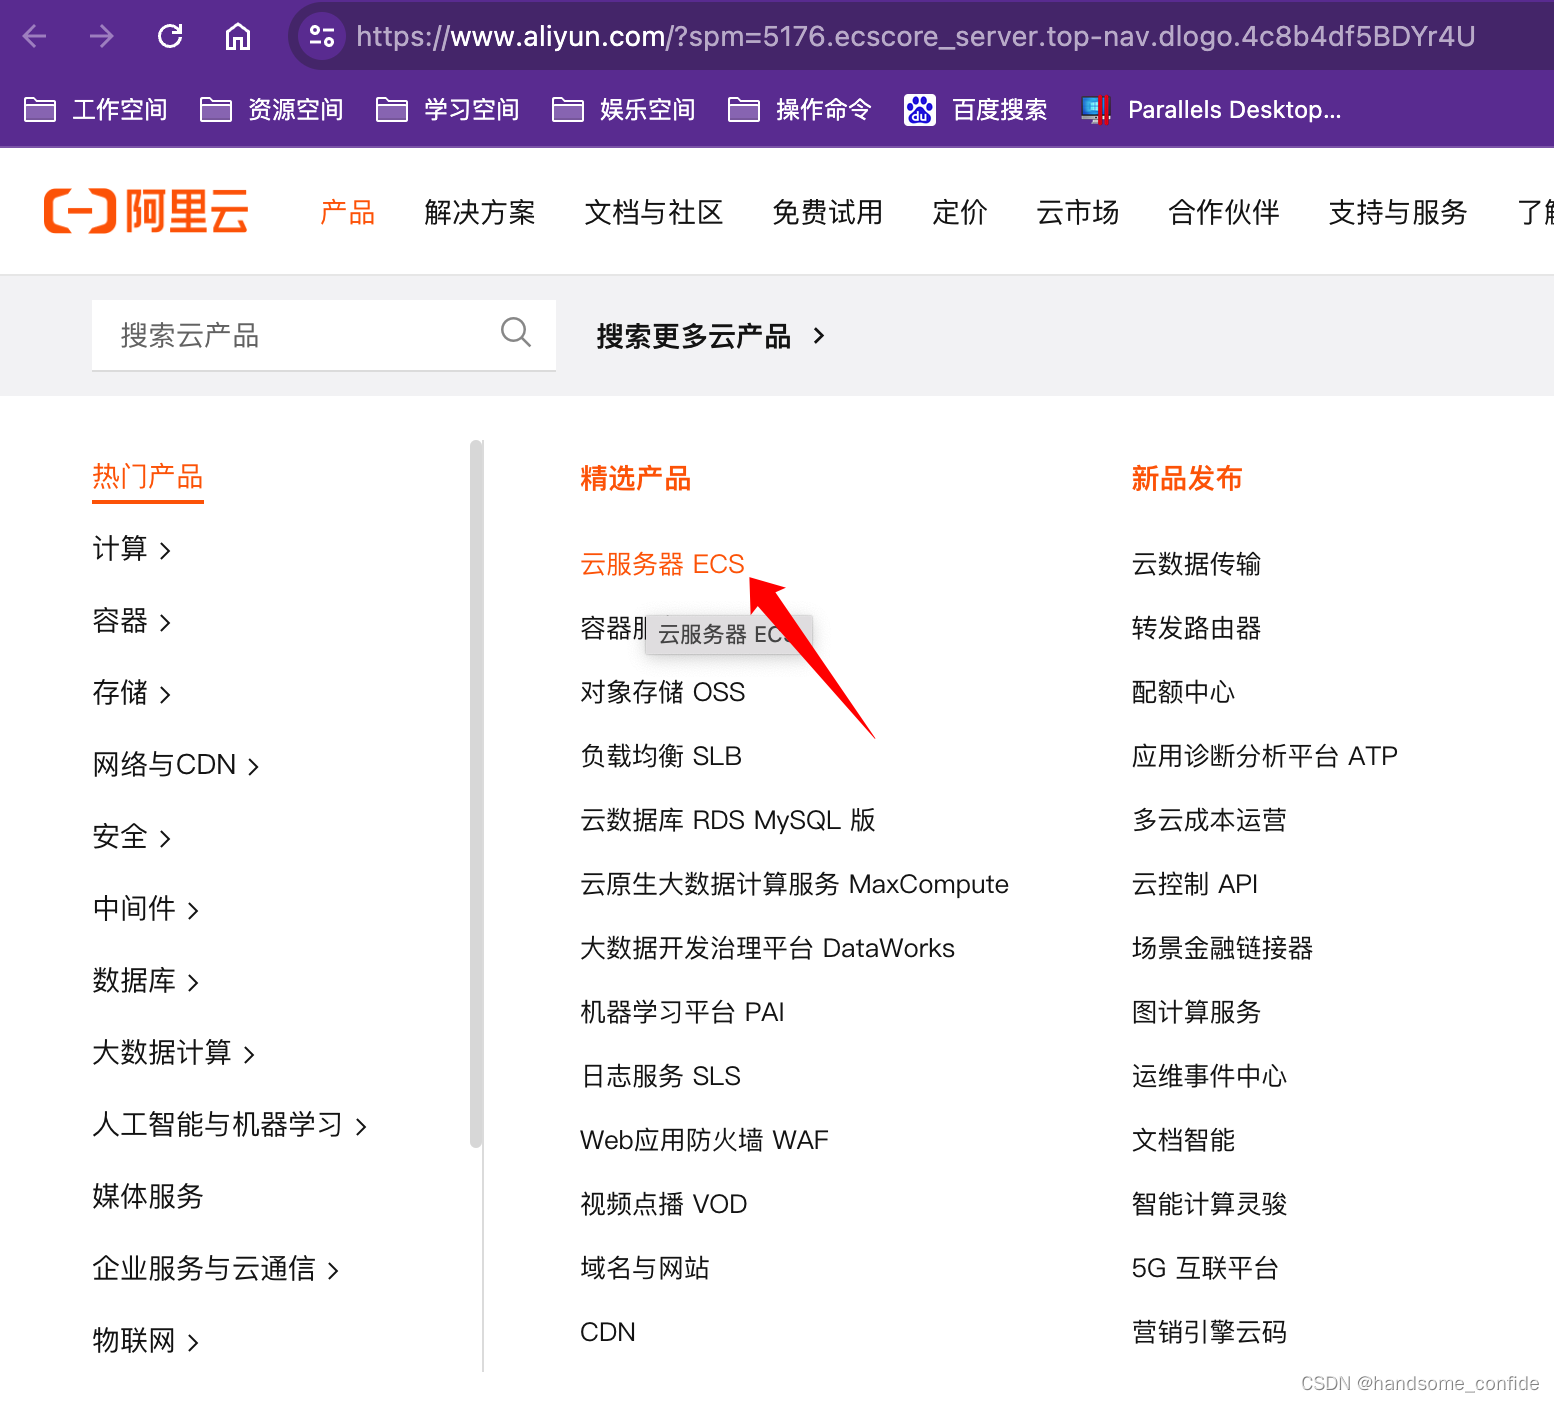Open the 资源空间 bookmark folder
The height and width of the screenshot is (1402, 1554).
[272, 109]
